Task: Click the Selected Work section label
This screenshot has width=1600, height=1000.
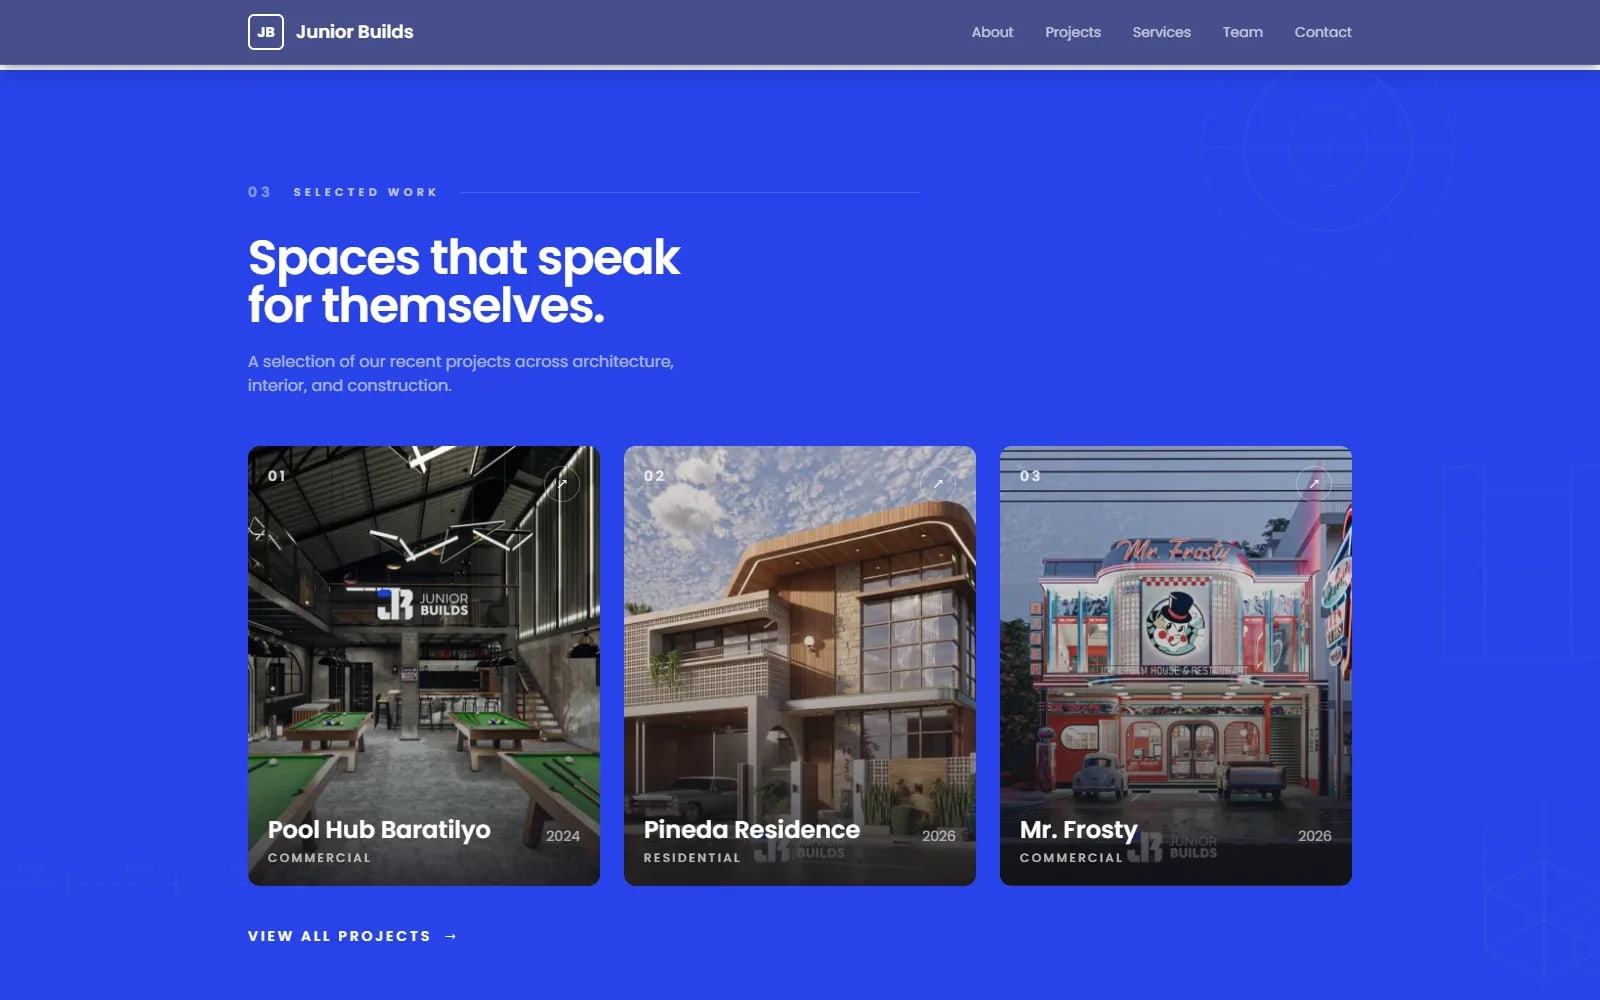Action: click(365, 192)
